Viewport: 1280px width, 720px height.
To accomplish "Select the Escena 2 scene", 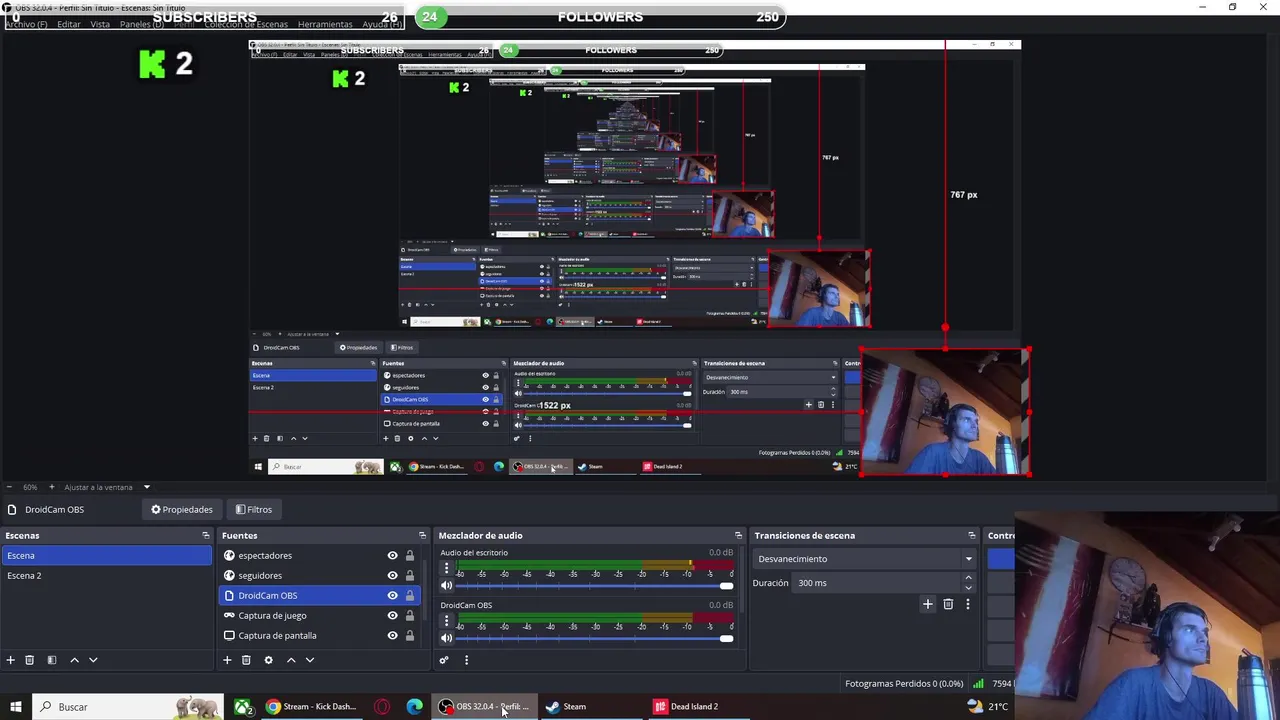I will [106, 576].
